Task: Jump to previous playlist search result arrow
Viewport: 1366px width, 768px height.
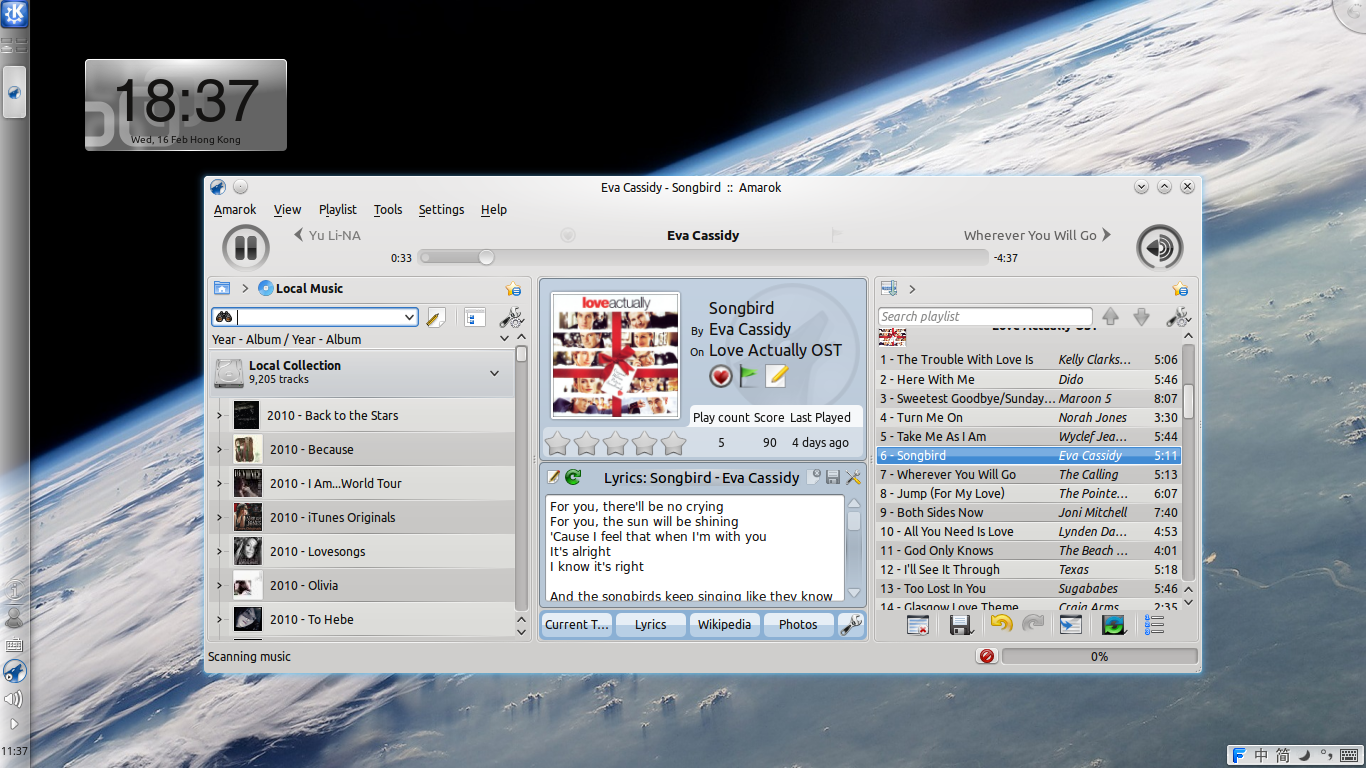Action: click(x=1110, y=317)
